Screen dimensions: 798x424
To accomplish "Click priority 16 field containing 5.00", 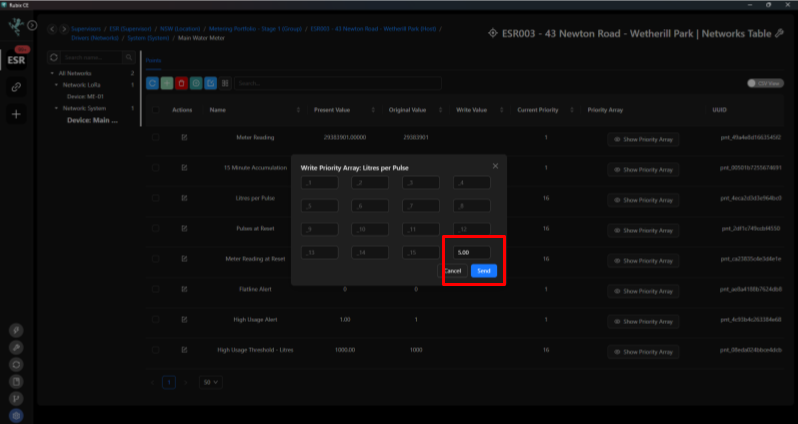I will [x=472, y=252].
